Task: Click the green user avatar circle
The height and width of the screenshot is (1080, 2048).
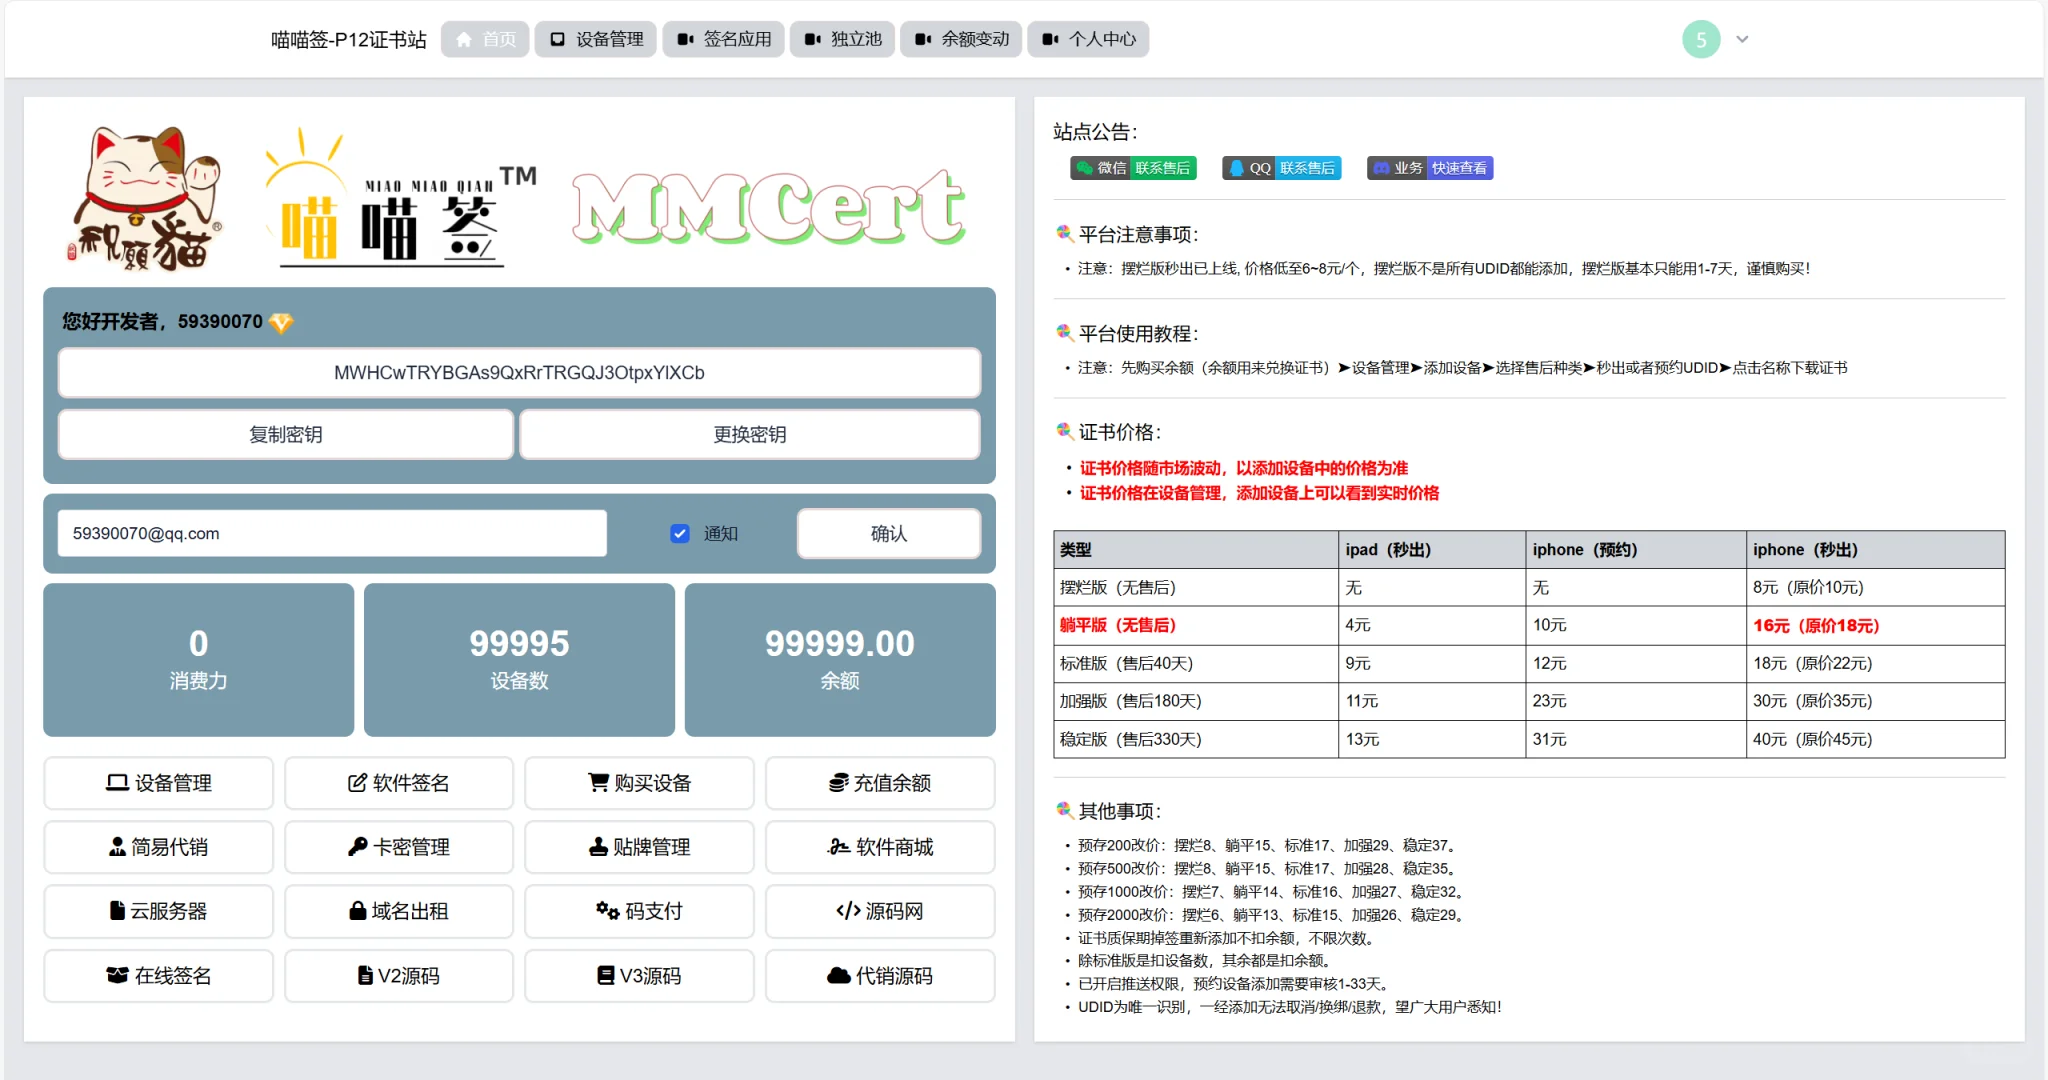Action: pos(1700,40)
